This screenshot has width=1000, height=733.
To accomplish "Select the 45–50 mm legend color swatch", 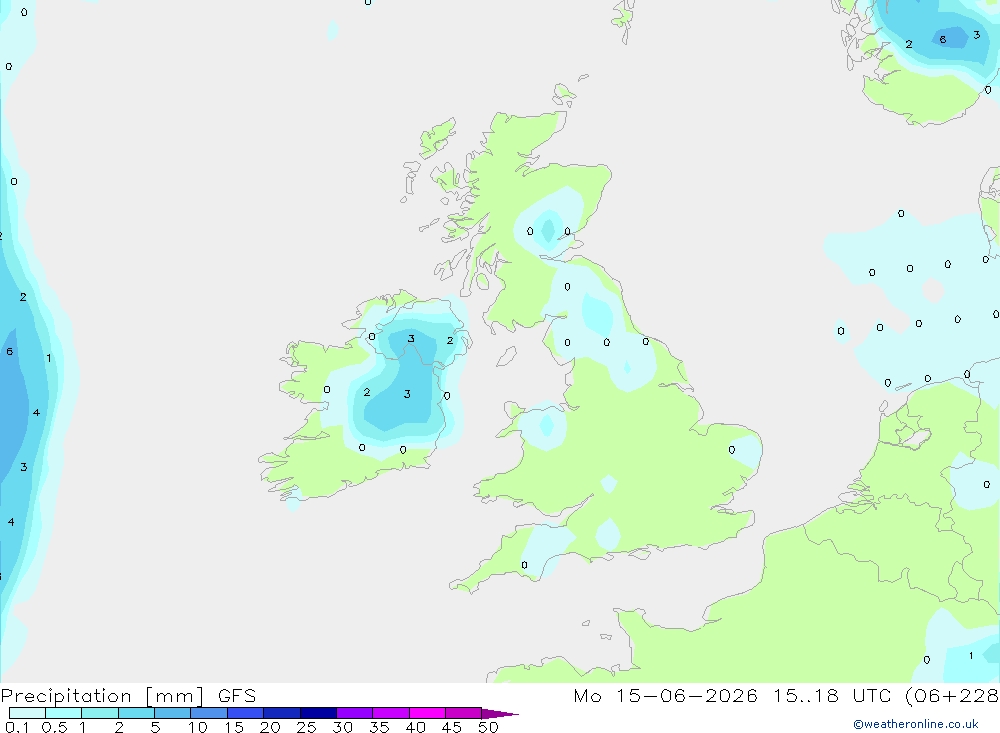I will (x=464, y=713).
